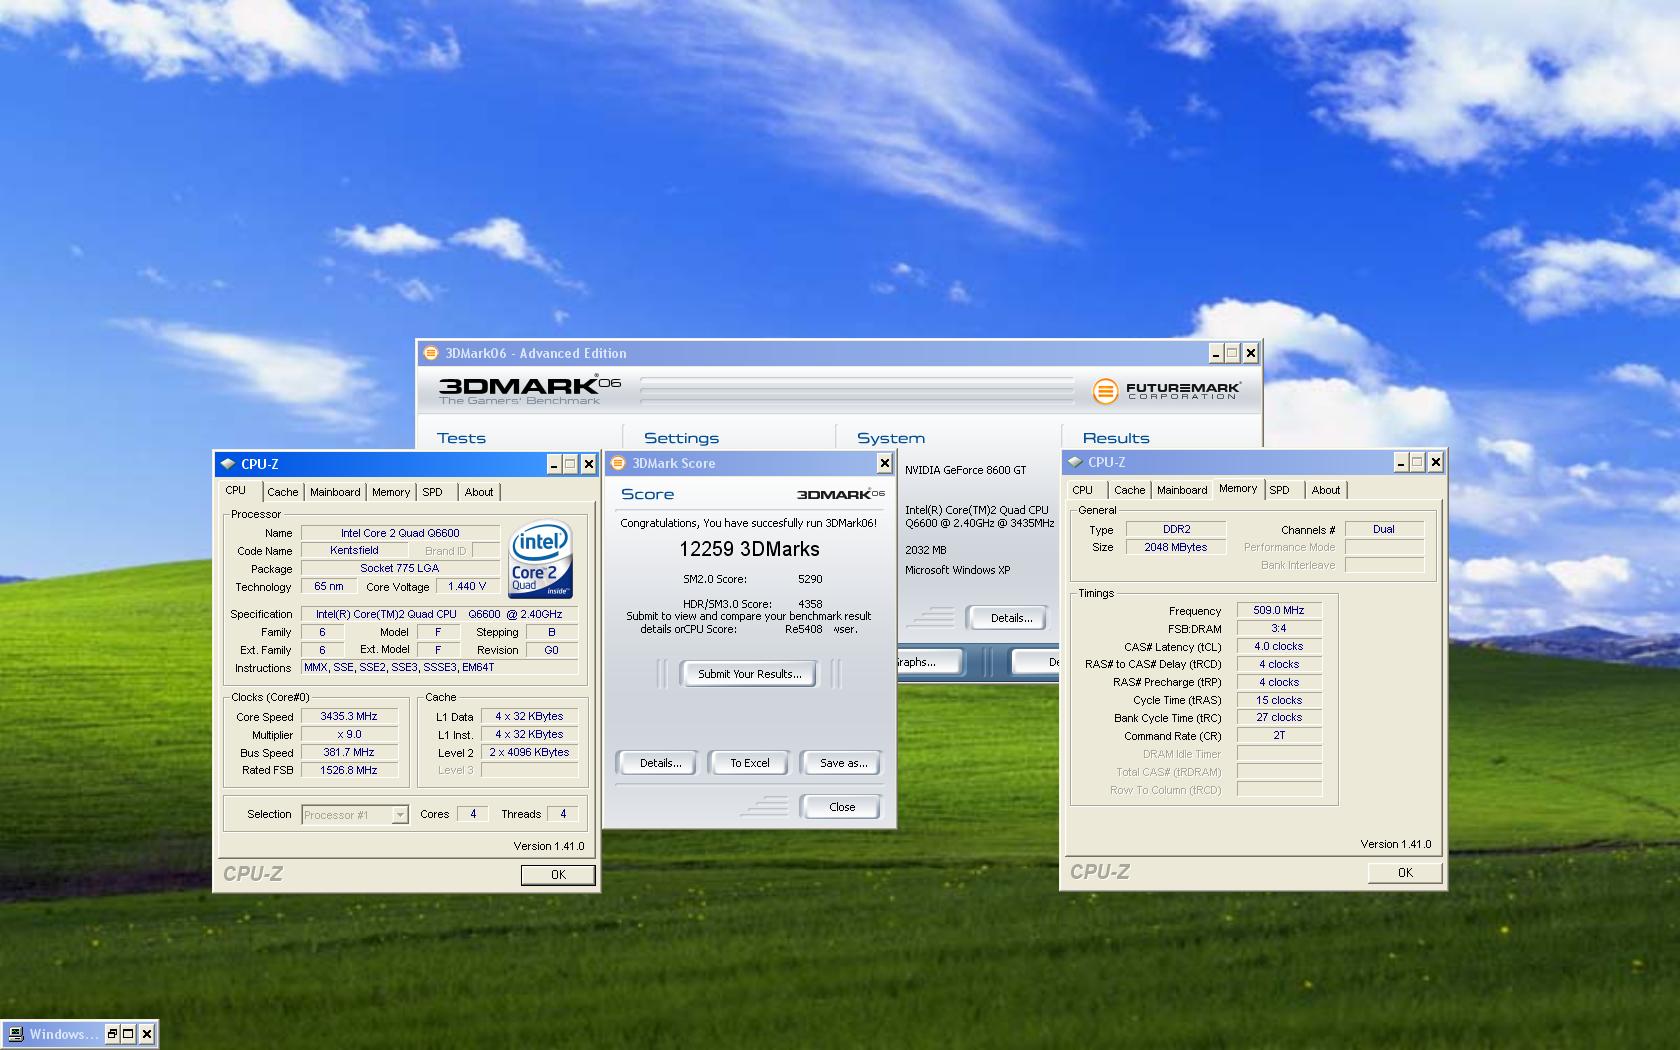Screen dimensions: 1680x1050
Task: Click the Socket 775 LGA package value
Action: (400, 568)
